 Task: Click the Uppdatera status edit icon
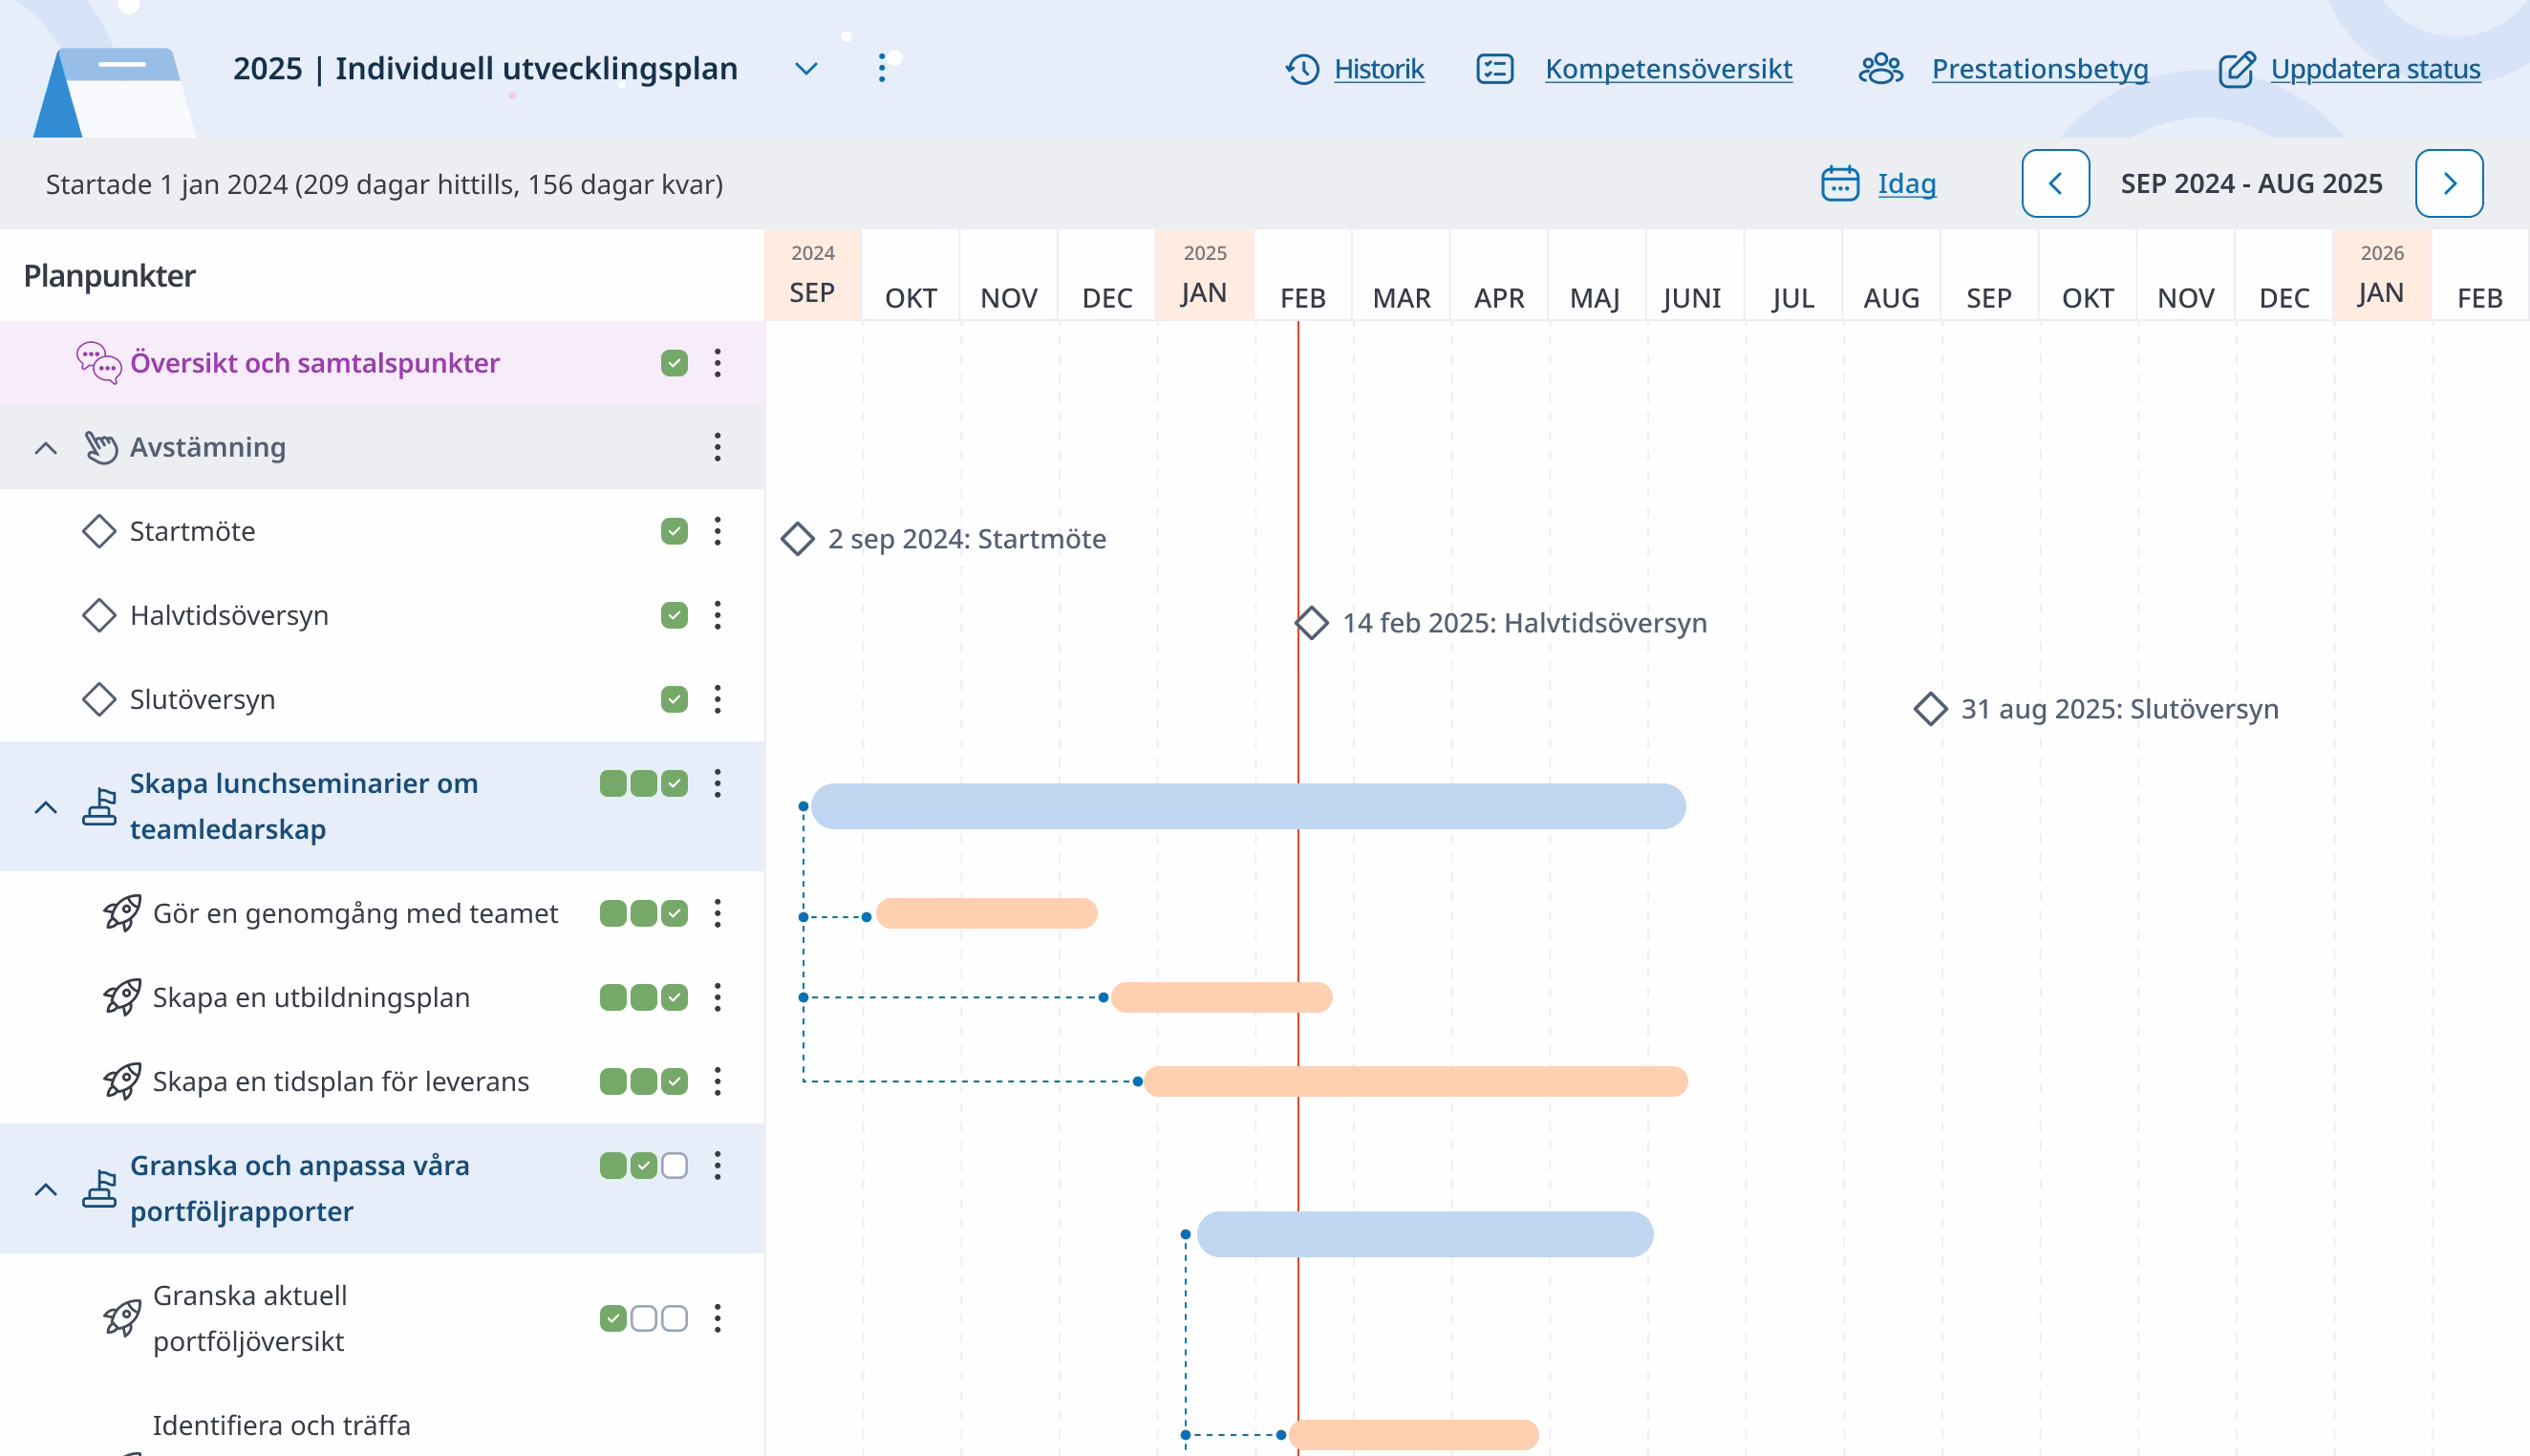click(x=2237, y=69)
